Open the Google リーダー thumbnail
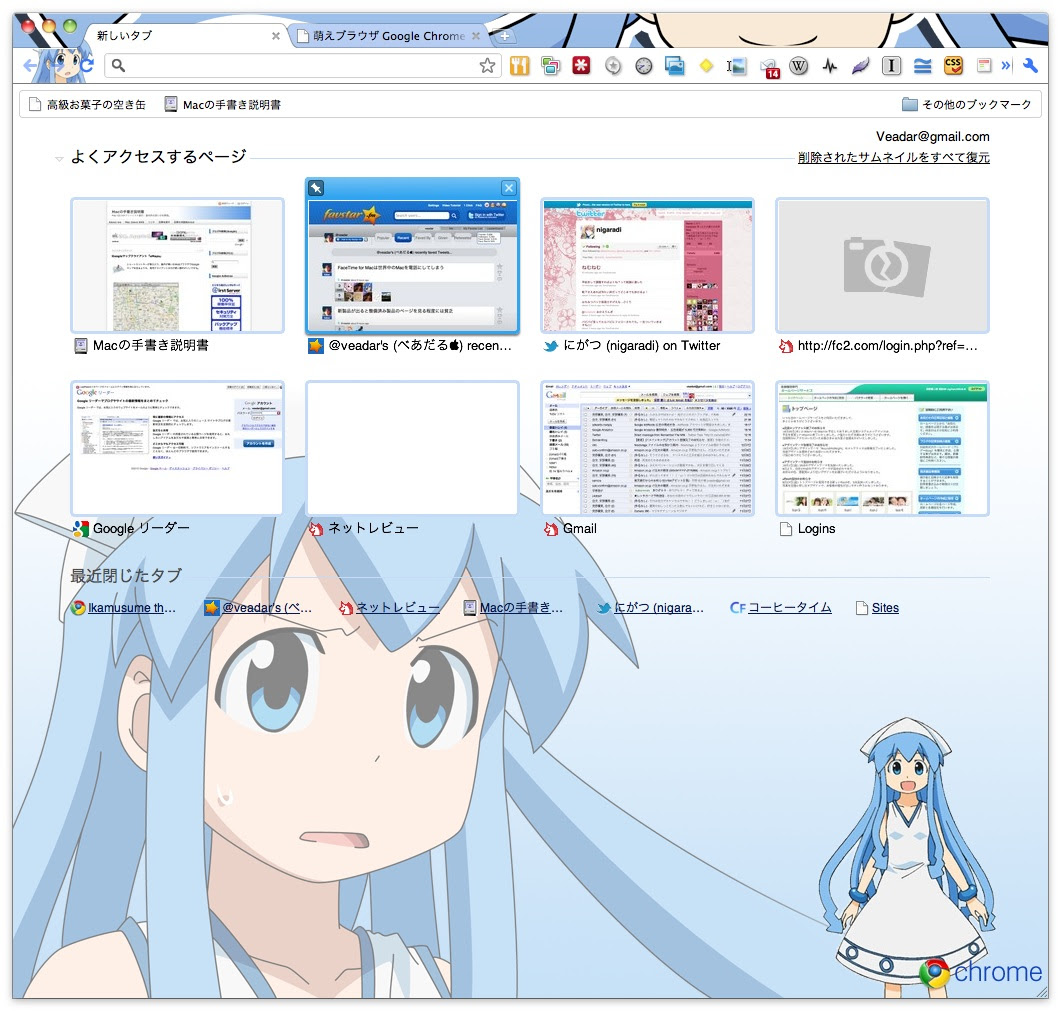Image resolution: width=1061 pixels, height=1011 pixels. (177, 448)
